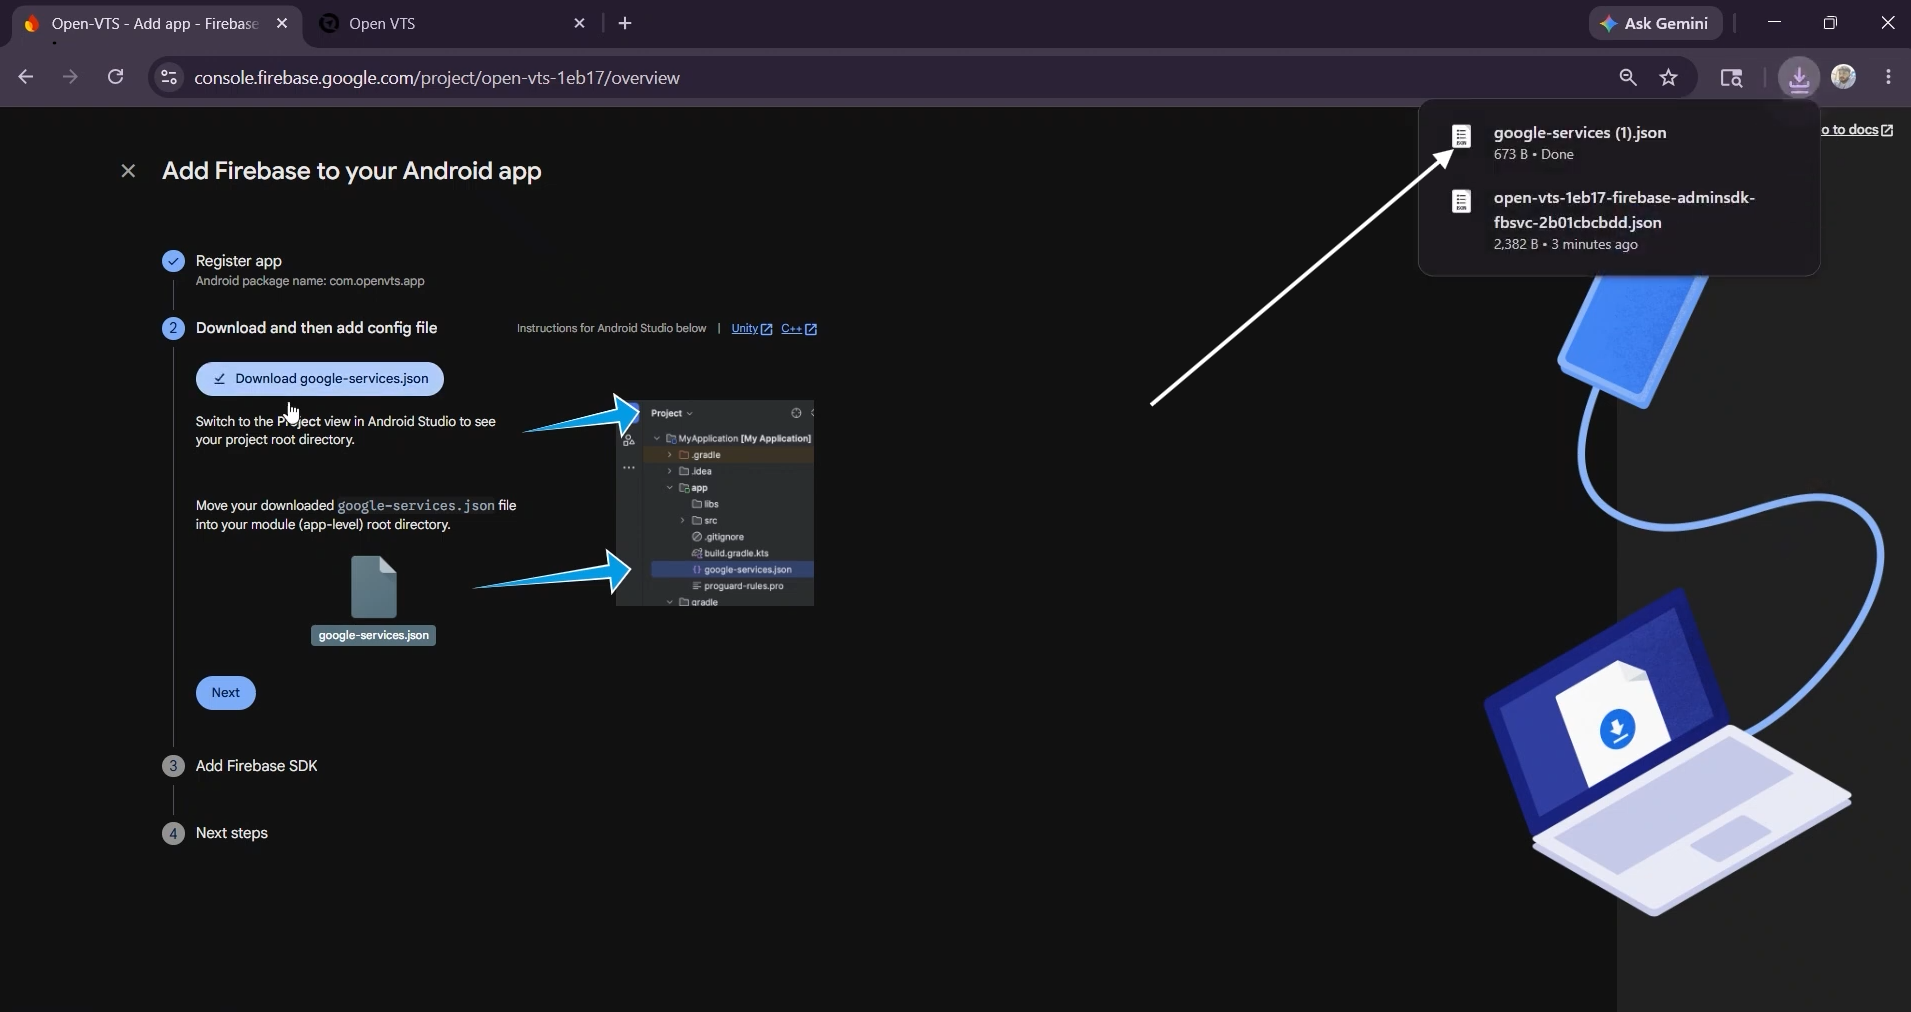This screenshot has height=1012, width=1911.
Task: Click the Unity external link icon
Action: [767, 329]
